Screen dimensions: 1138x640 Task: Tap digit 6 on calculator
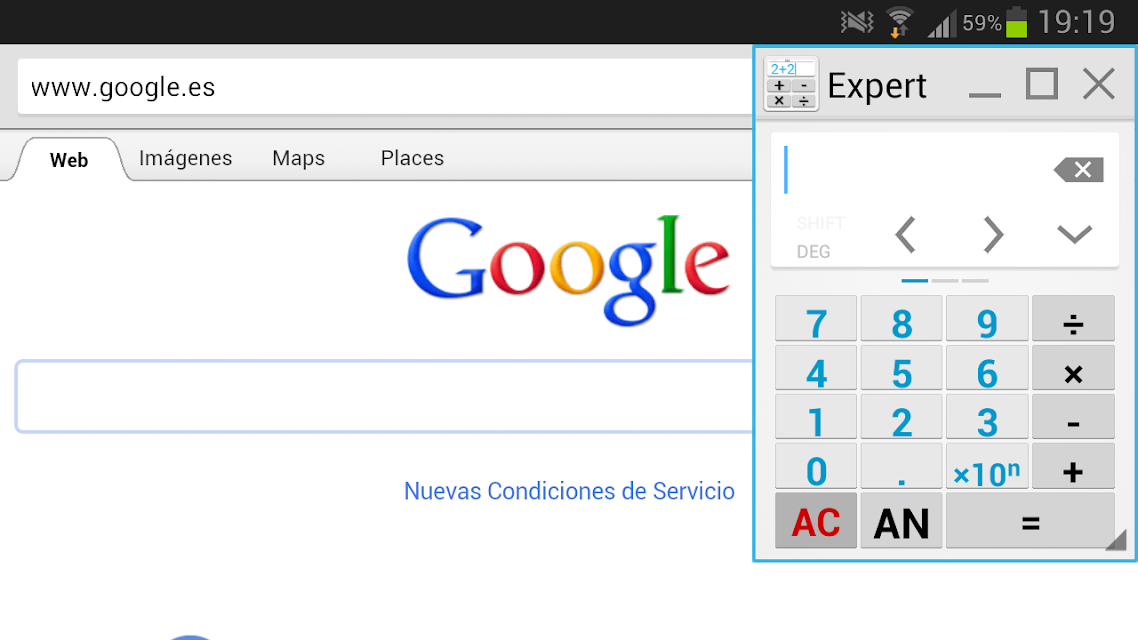pyautogui.click(x=987, y=369)
